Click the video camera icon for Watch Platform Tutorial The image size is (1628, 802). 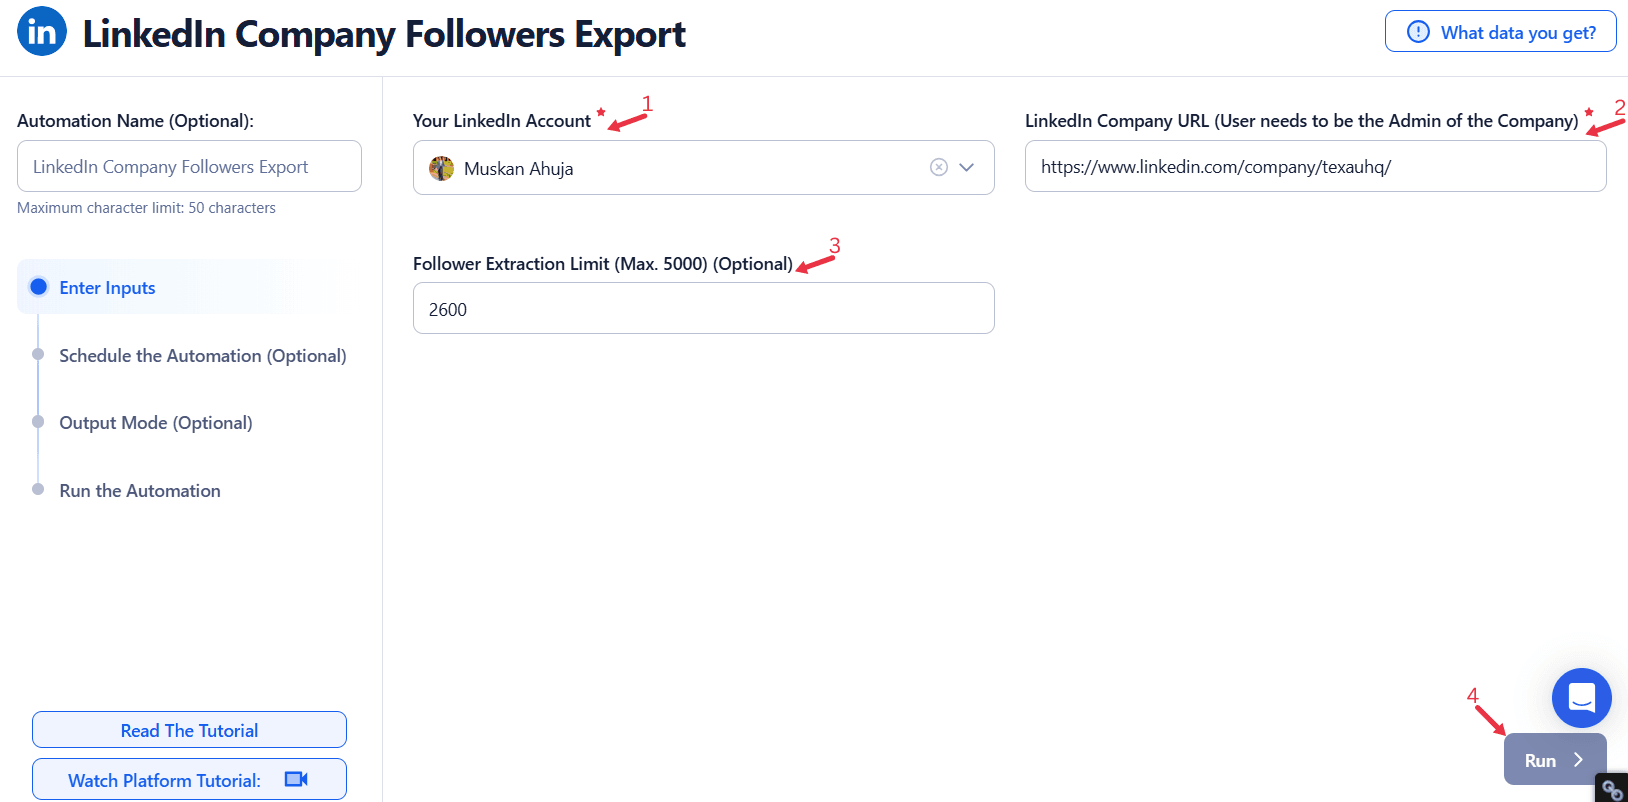(x=296, y=780)
